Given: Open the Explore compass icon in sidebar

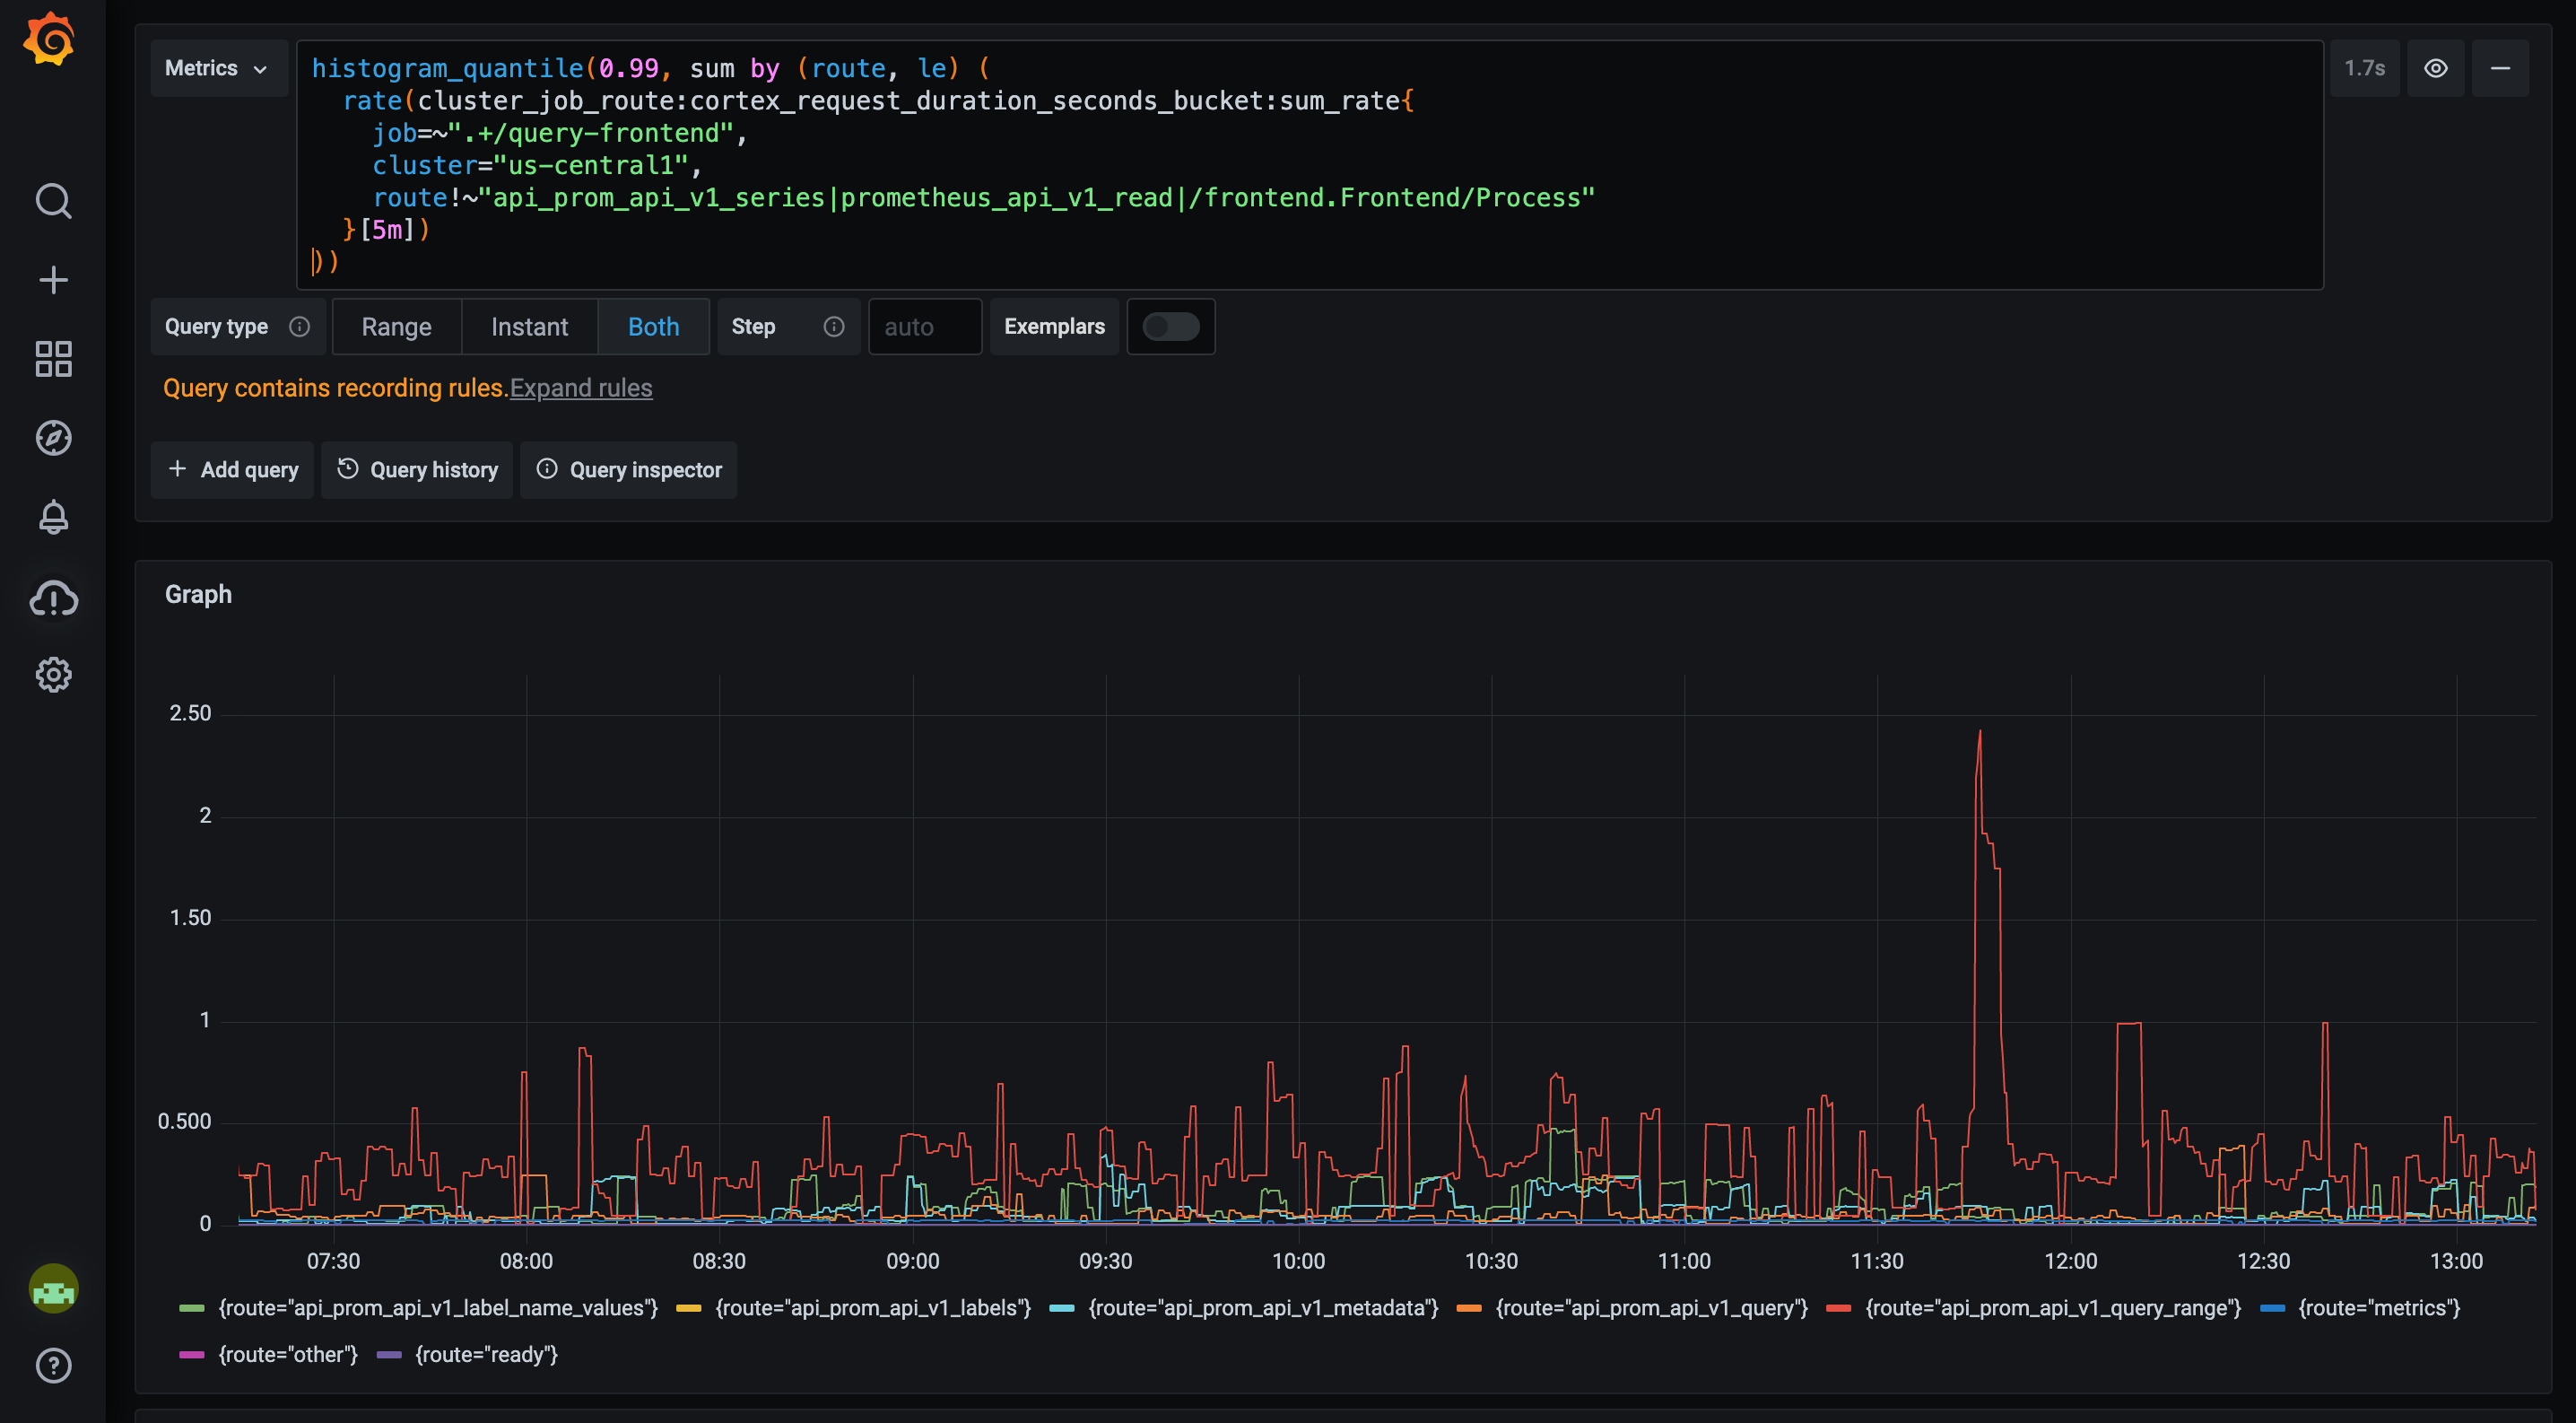Looking at the screenshot, I should pyautogui.click(x=53, y=437).
